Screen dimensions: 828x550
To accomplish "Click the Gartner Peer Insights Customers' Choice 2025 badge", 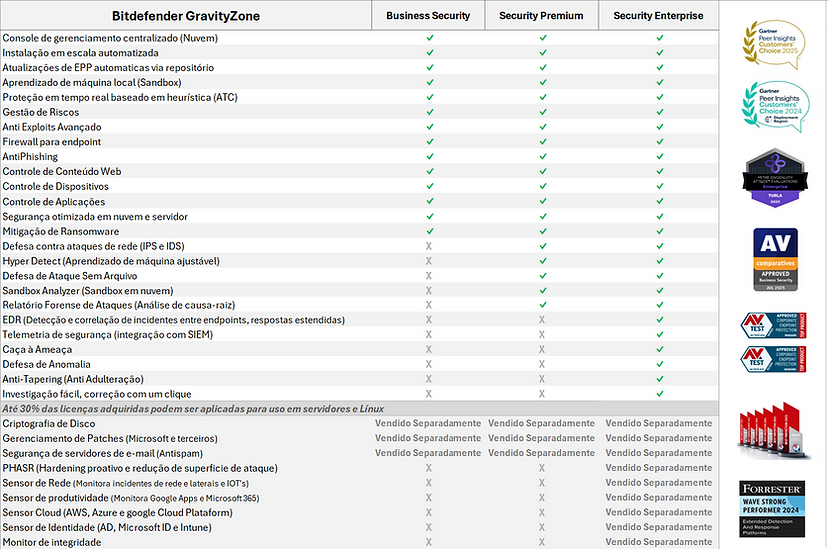I will (x=774, y=44).
